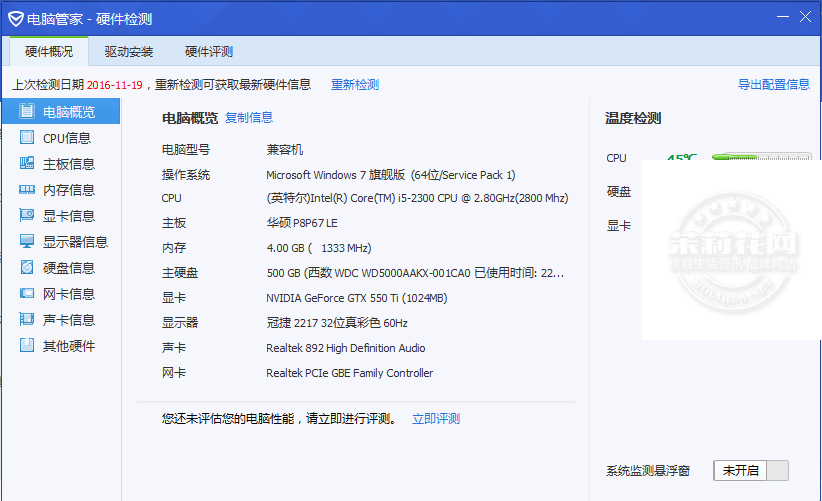Click the Microsoft Windows 7 旗舰版 value

[391, 175]
